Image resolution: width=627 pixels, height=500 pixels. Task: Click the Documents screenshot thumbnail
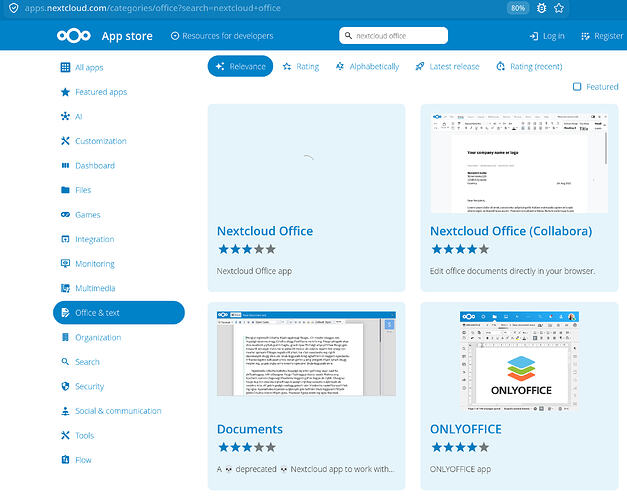click(306, 354)
